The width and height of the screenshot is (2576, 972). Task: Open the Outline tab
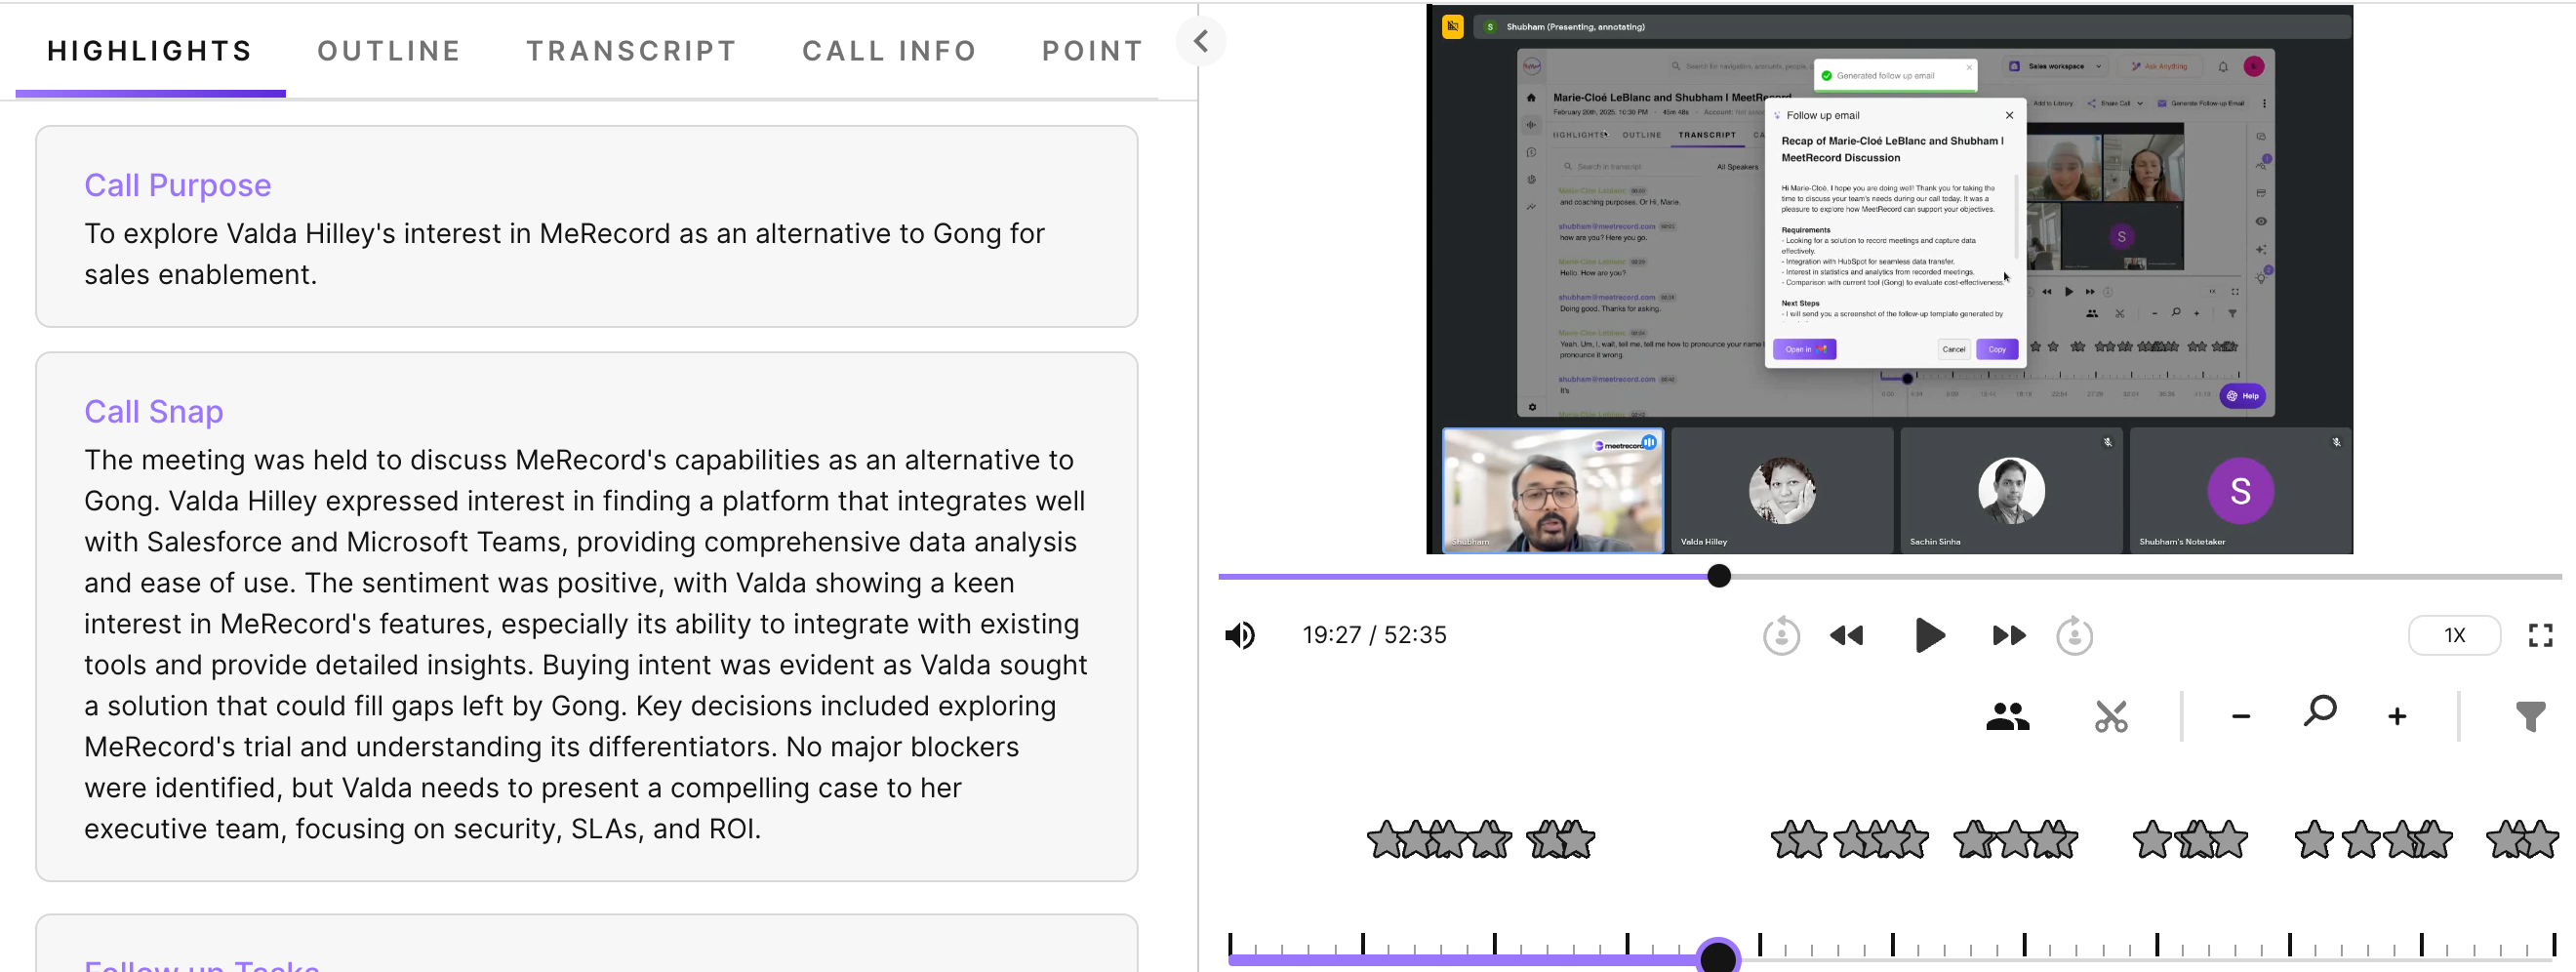pos(389,51)
